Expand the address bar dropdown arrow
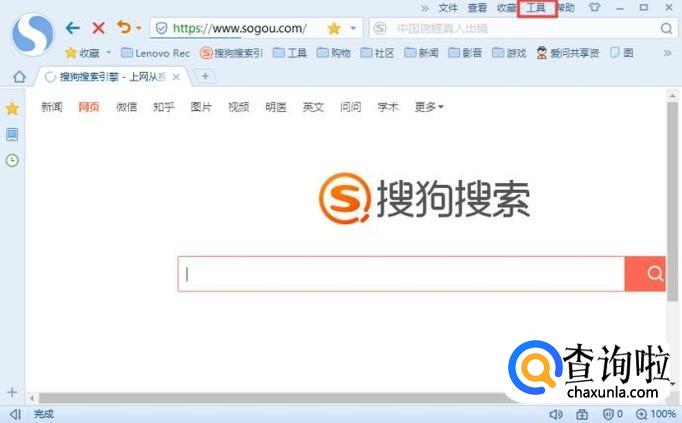Image resolution: width=682 pixels, height=423 pixels. tap(353, 28)
